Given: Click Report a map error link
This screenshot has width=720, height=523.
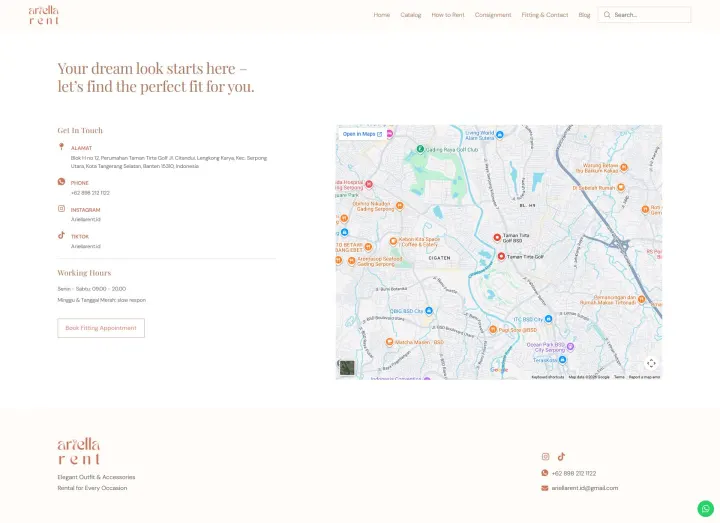Looking at the screenshot, I should [644, 377].
